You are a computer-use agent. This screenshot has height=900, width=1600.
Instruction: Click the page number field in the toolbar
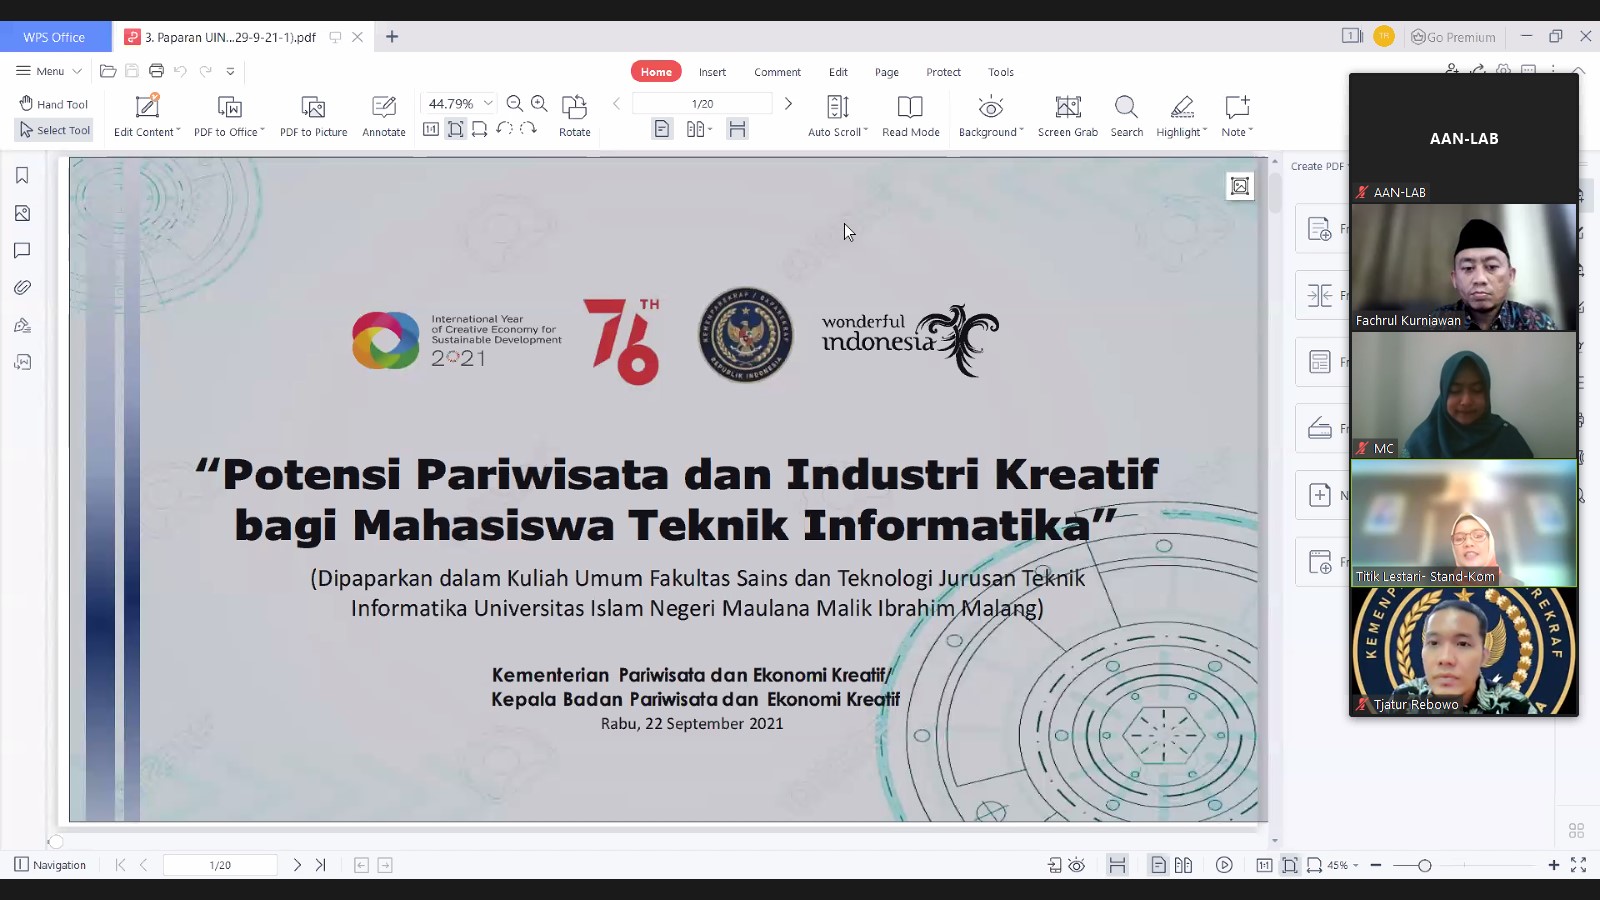pyautogui.click(x=702, y=104)
